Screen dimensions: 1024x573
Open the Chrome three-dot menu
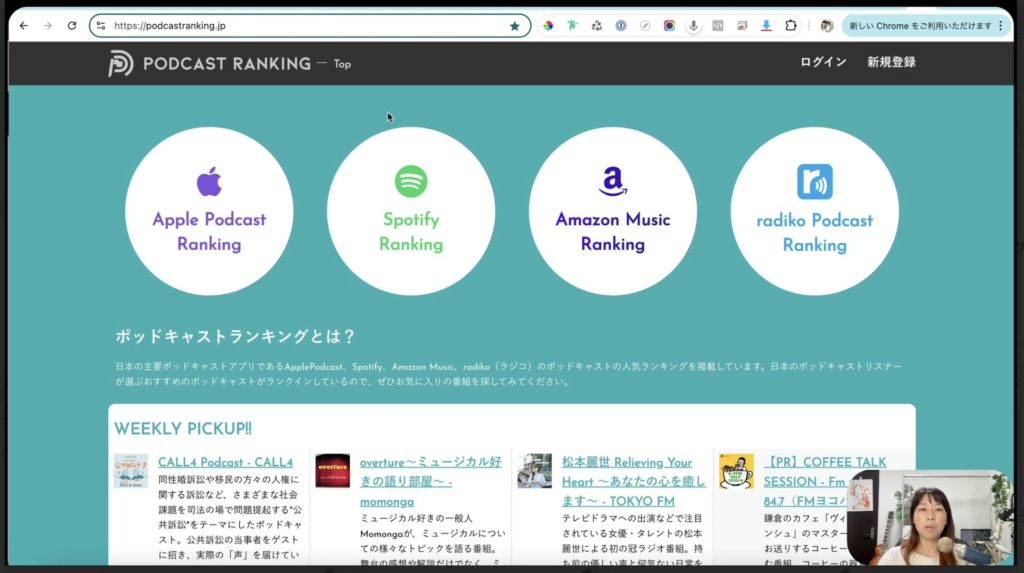(x=1001, y=26)
